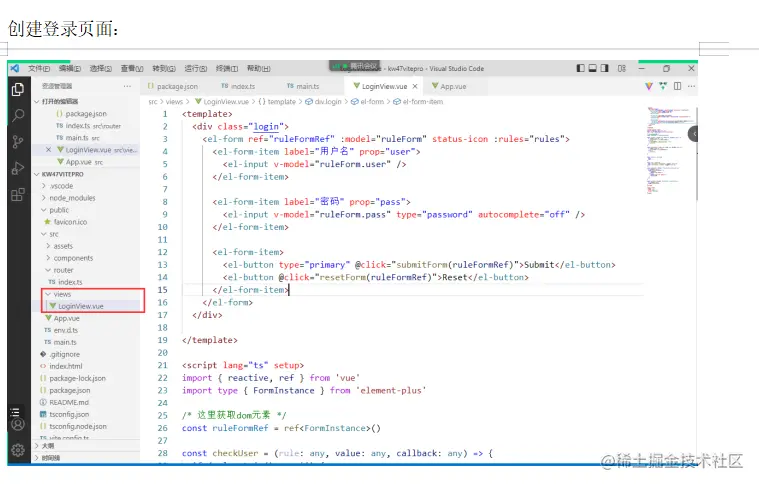The width and height of the screenshot is (759, 486).
Task: Toggle the primary side bar visibility
Action: coord(580,68)
